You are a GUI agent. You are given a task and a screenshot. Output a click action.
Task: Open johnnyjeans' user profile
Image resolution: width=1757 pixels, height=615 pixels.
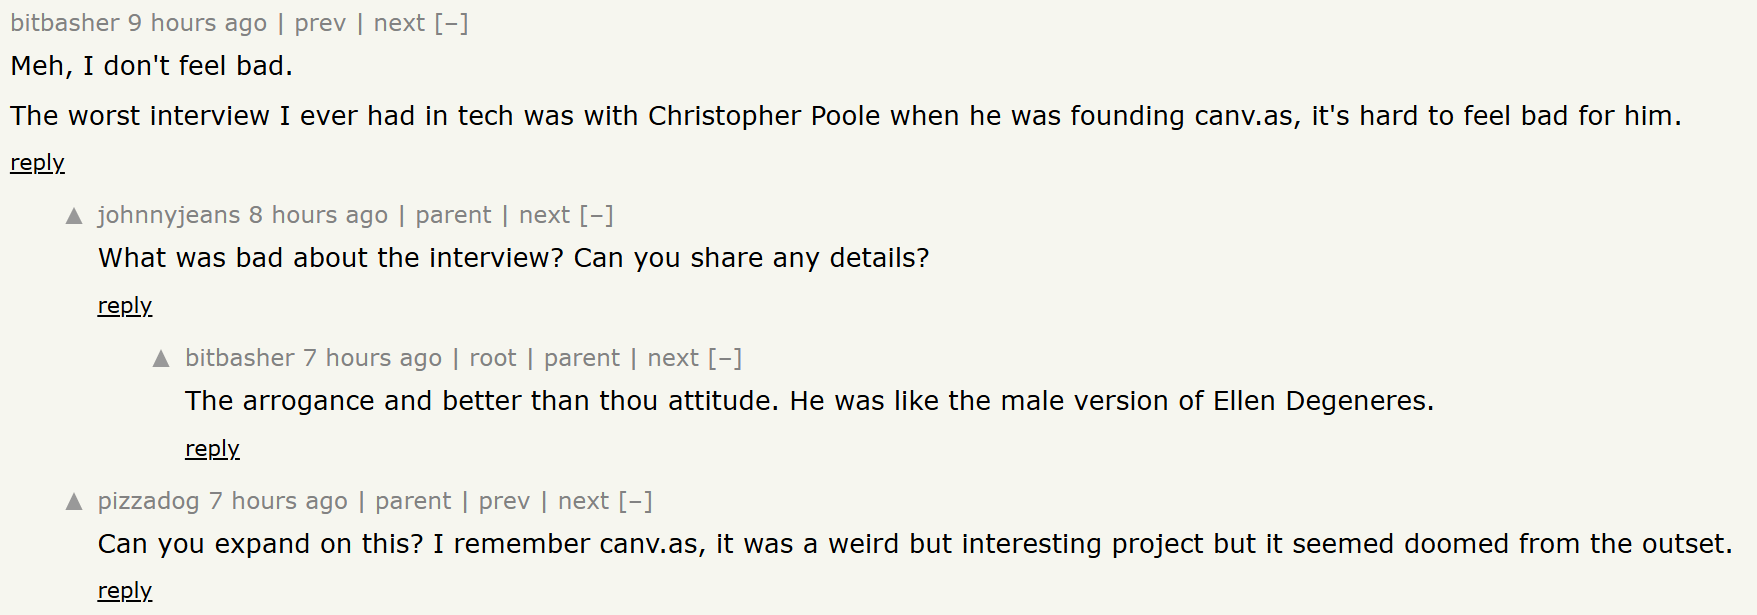(168, 215)
